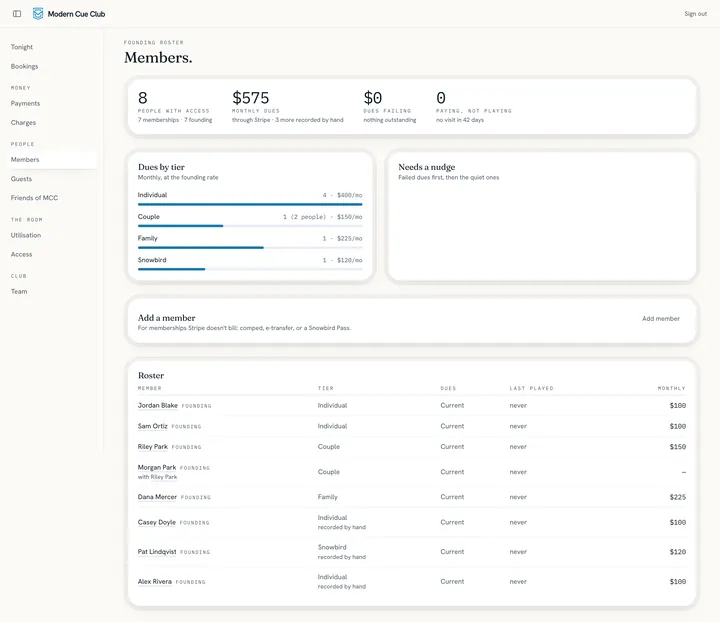
Task: Sign out of the account
Action: pos(695,14)
